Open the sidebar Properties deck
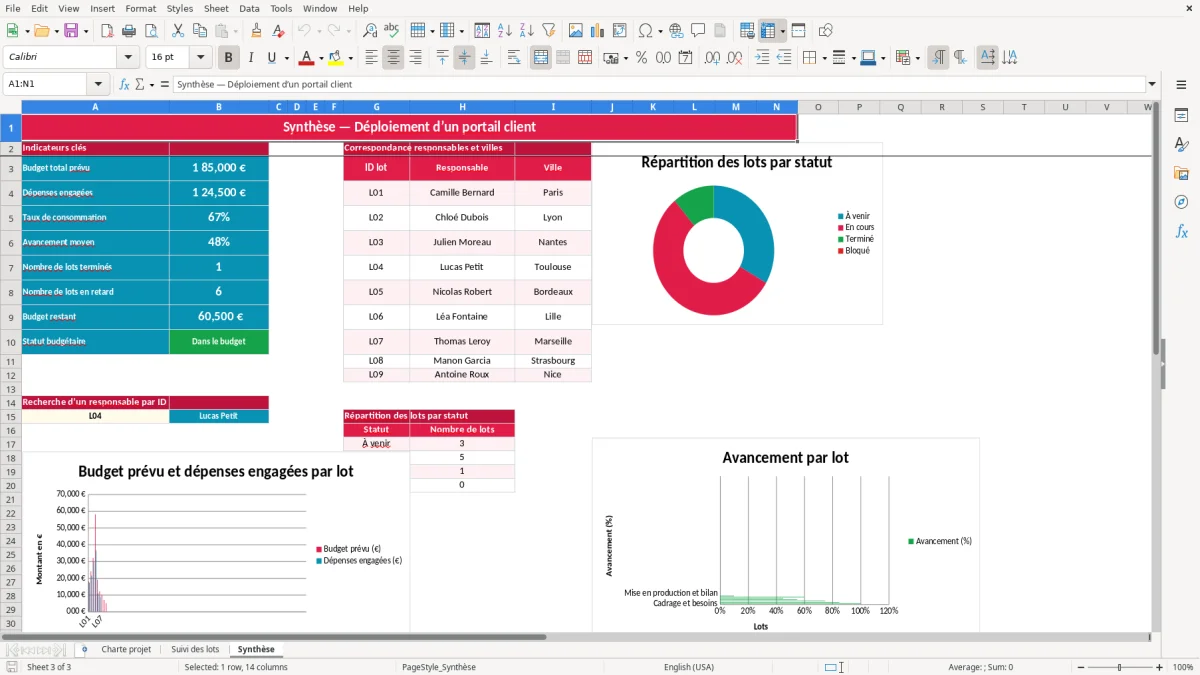The width and height of the screenshot is (1200, 675). (x=1181, y=116)
